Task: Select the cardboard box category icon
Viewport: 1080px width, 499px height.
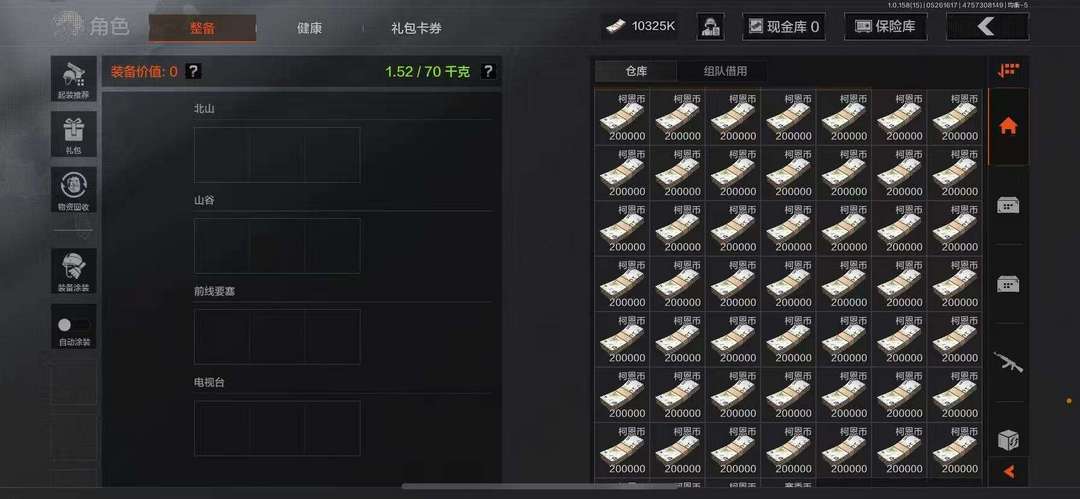Action: [1008, 439]
